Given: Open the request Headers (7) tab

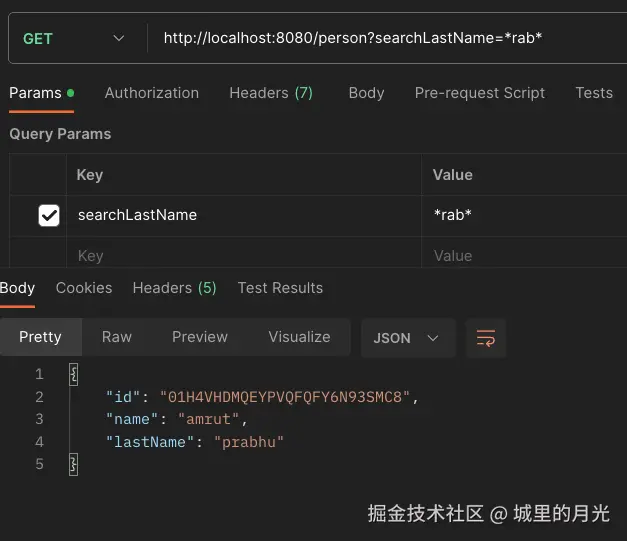Looking at the screenshot, I should [271, 93].
